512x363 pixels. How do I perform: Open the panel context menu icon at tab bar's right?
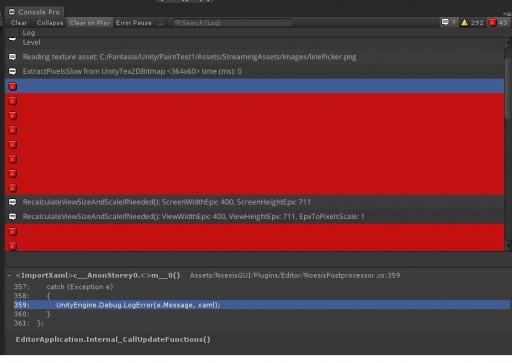(508, 14)
